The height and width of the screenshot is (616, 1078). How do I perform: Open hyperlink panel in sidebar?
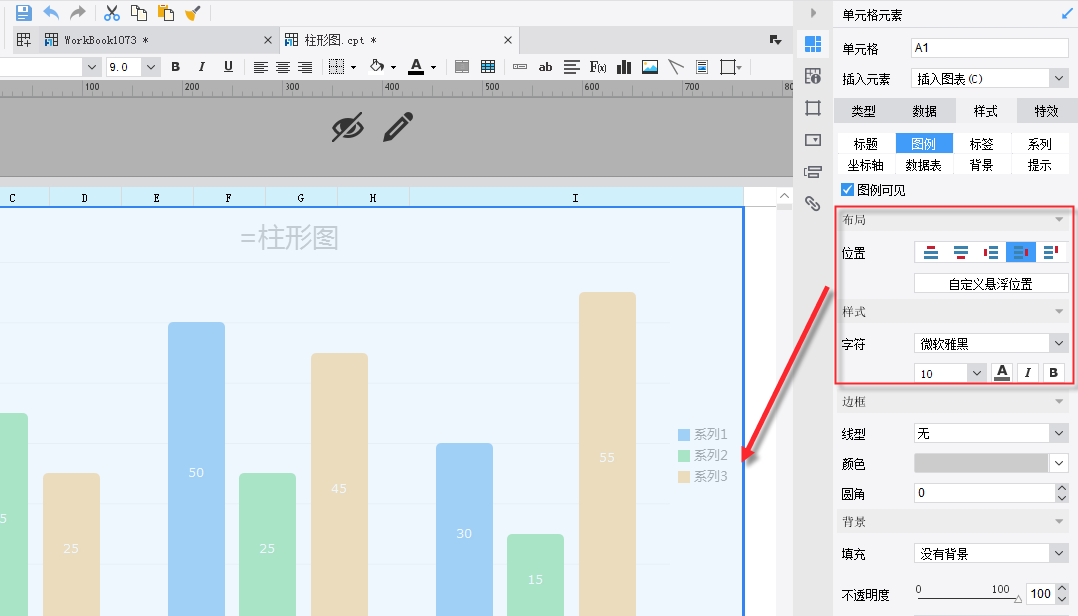(x=813, y=203)
